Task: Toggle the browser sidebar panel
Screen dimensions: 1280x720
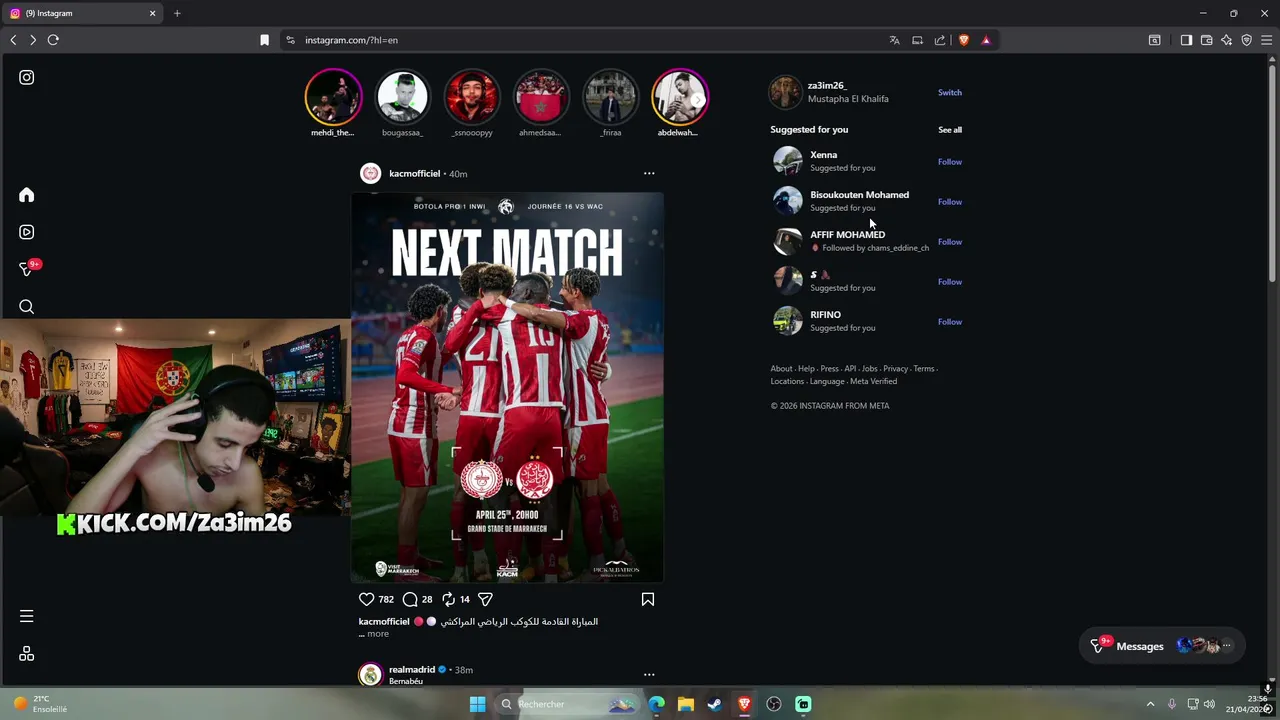Action: [x=1186, y=40]
